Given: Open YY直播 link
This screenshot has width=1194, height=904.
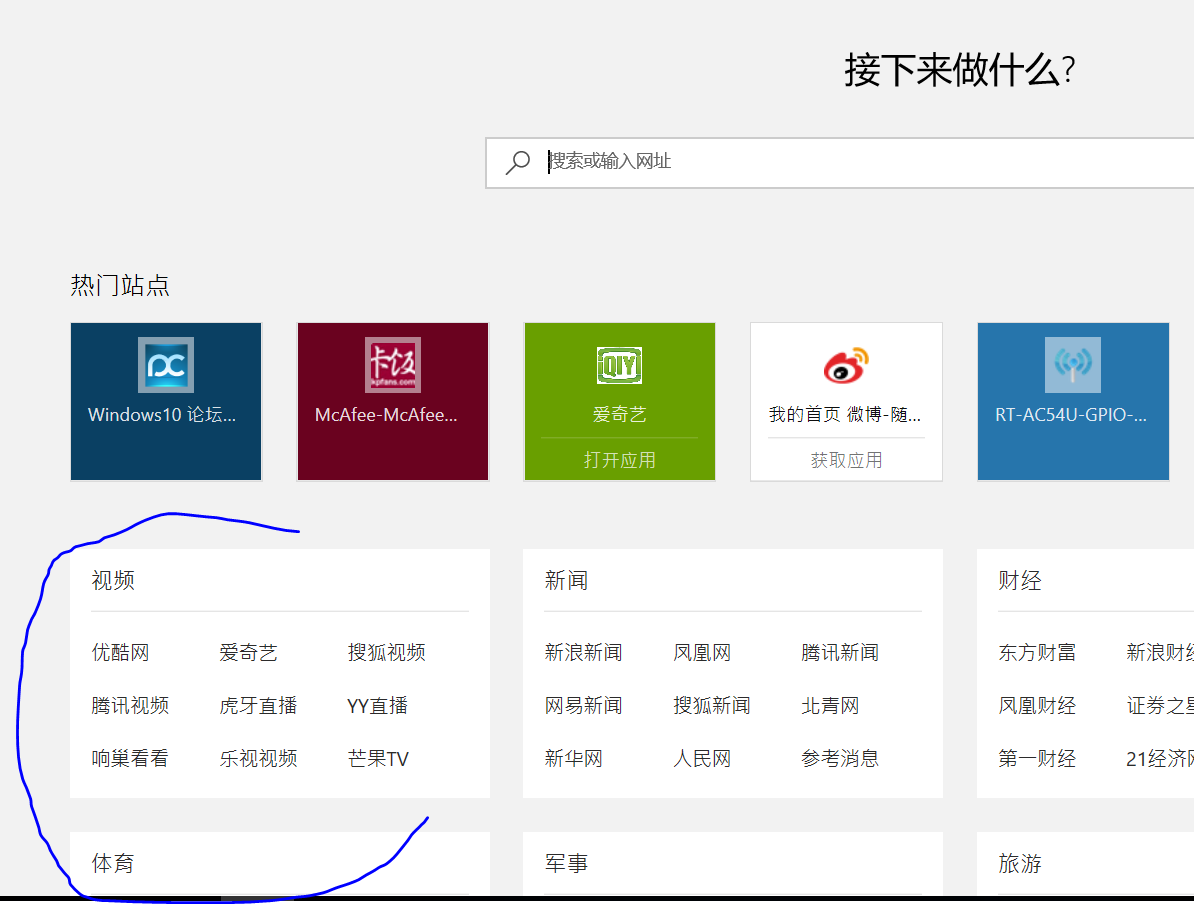Looking at the screenshot, I should click(x=378, y=706).
